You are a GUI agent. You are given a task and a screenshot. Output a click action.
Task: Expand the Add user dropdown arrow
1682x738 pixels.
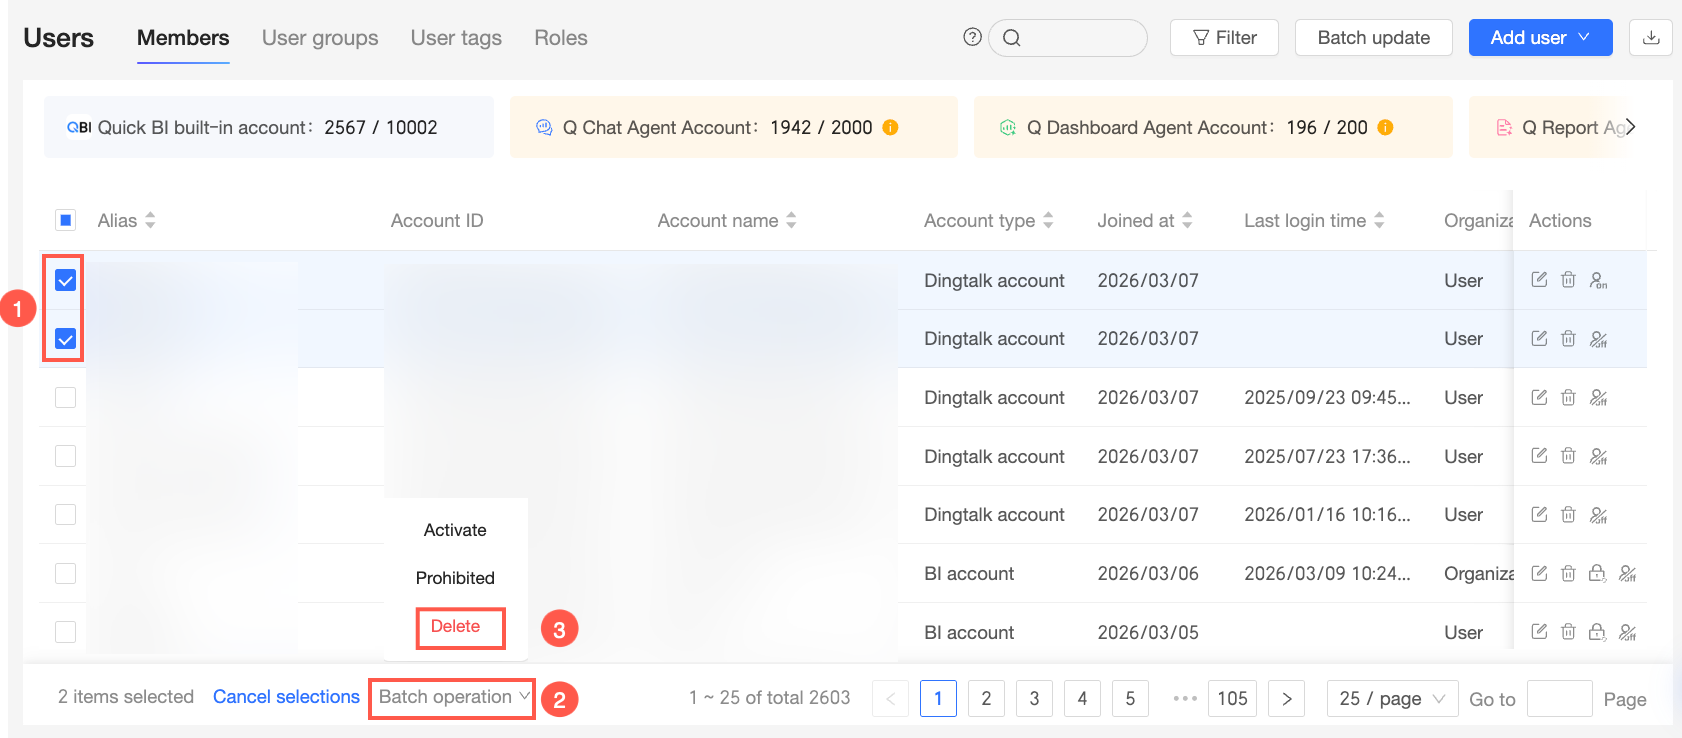(1584, 37)
